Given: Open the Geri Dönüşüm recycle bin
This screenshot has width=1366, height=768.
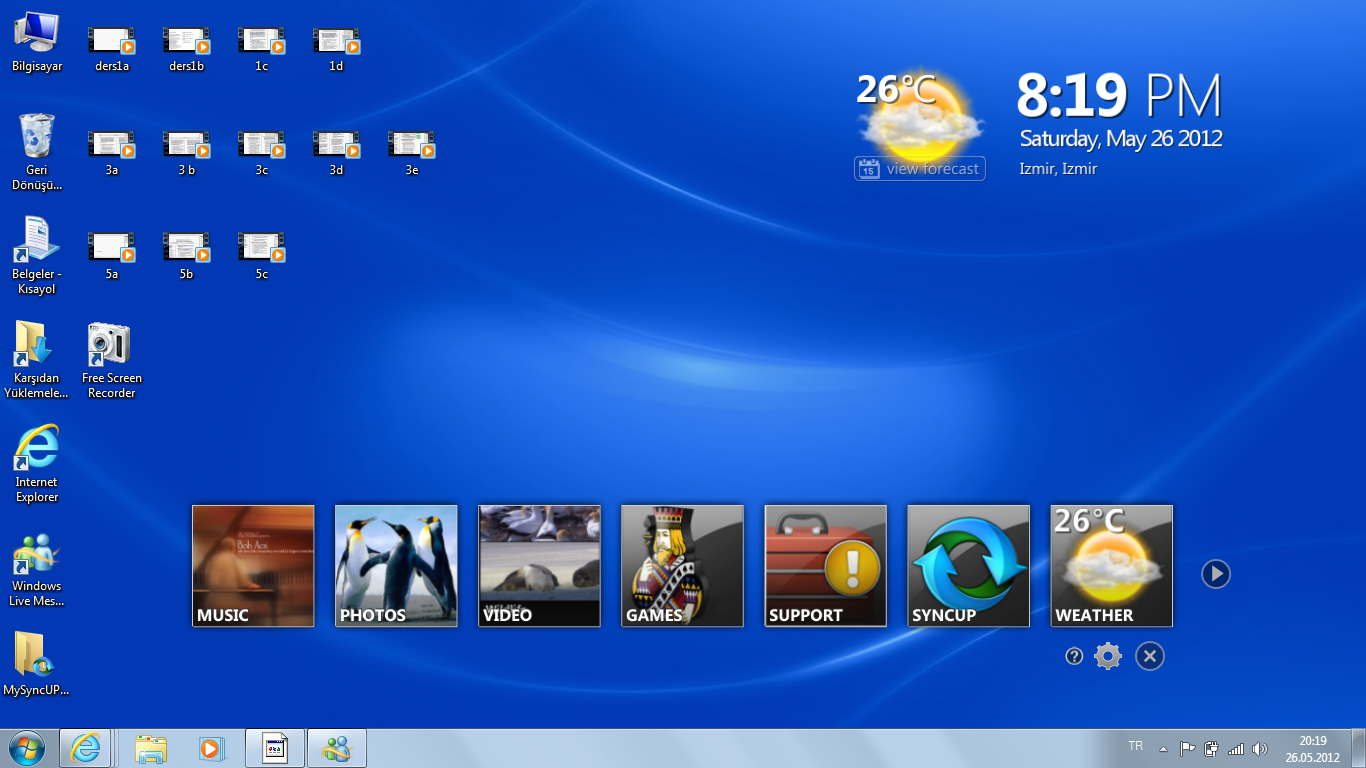Looking at the screenshot, I should (x=36, y=140).
